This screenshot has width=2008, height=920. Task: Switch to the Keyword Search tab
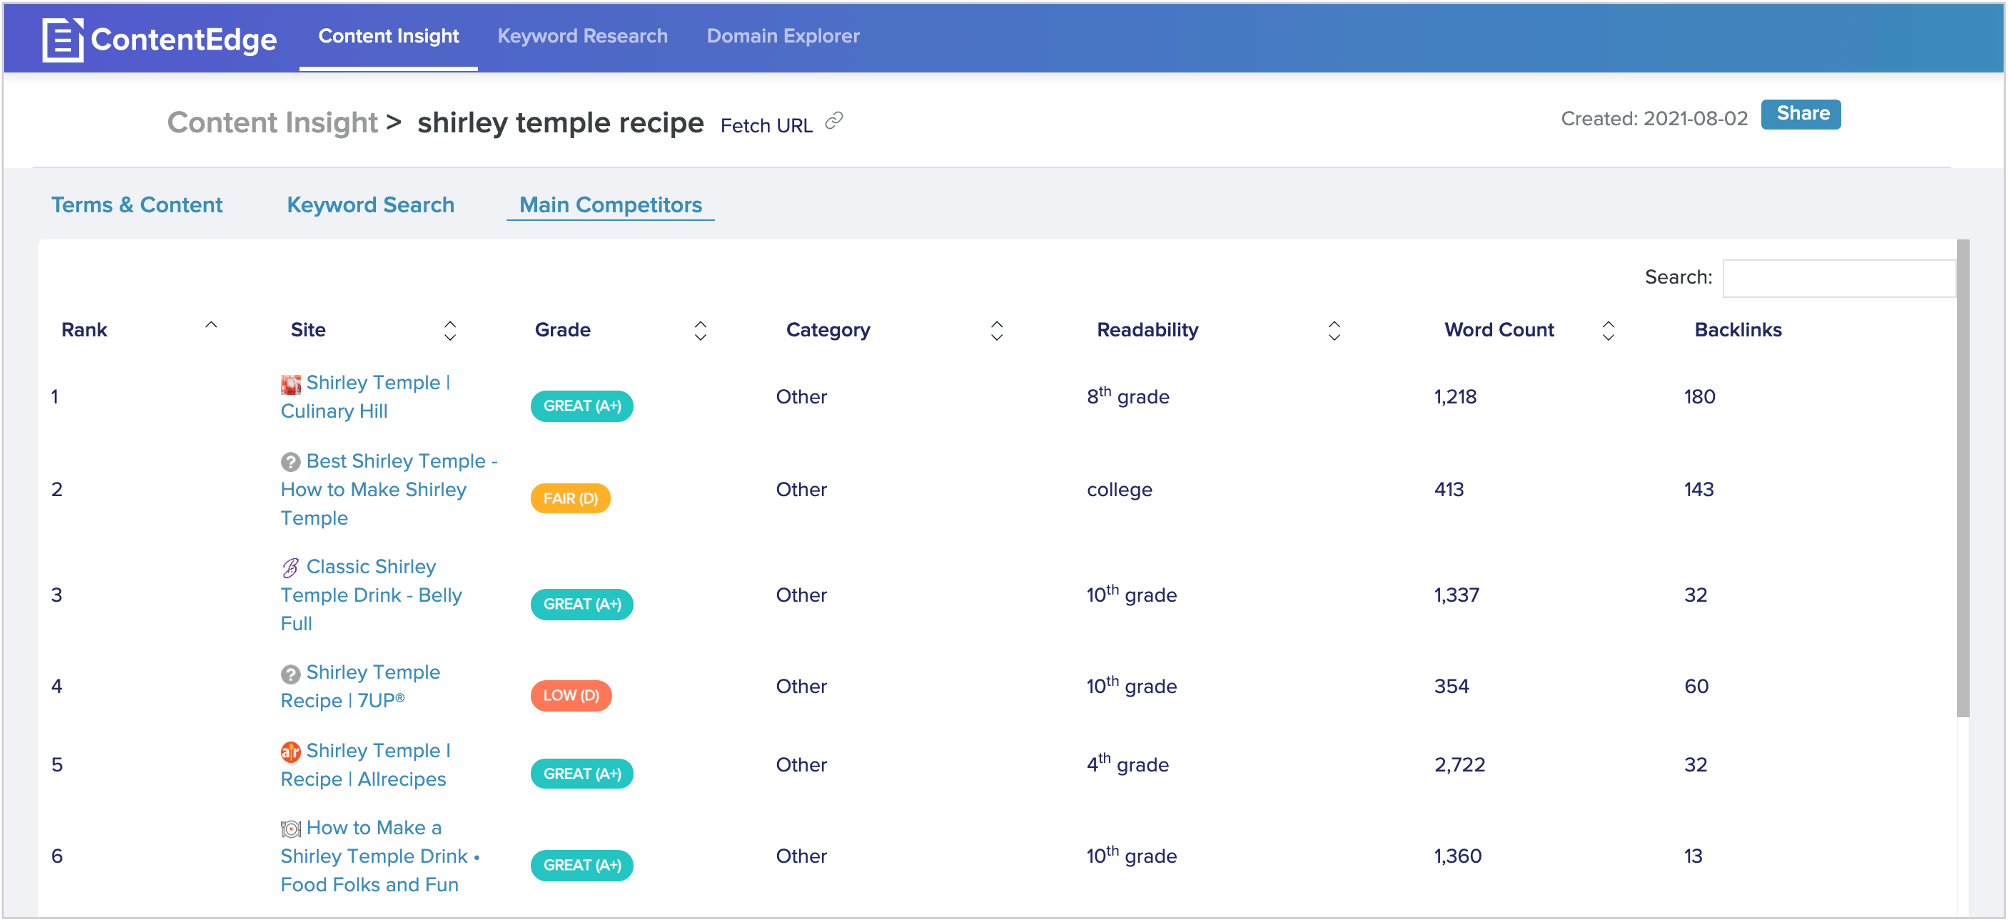pos(371,205)
